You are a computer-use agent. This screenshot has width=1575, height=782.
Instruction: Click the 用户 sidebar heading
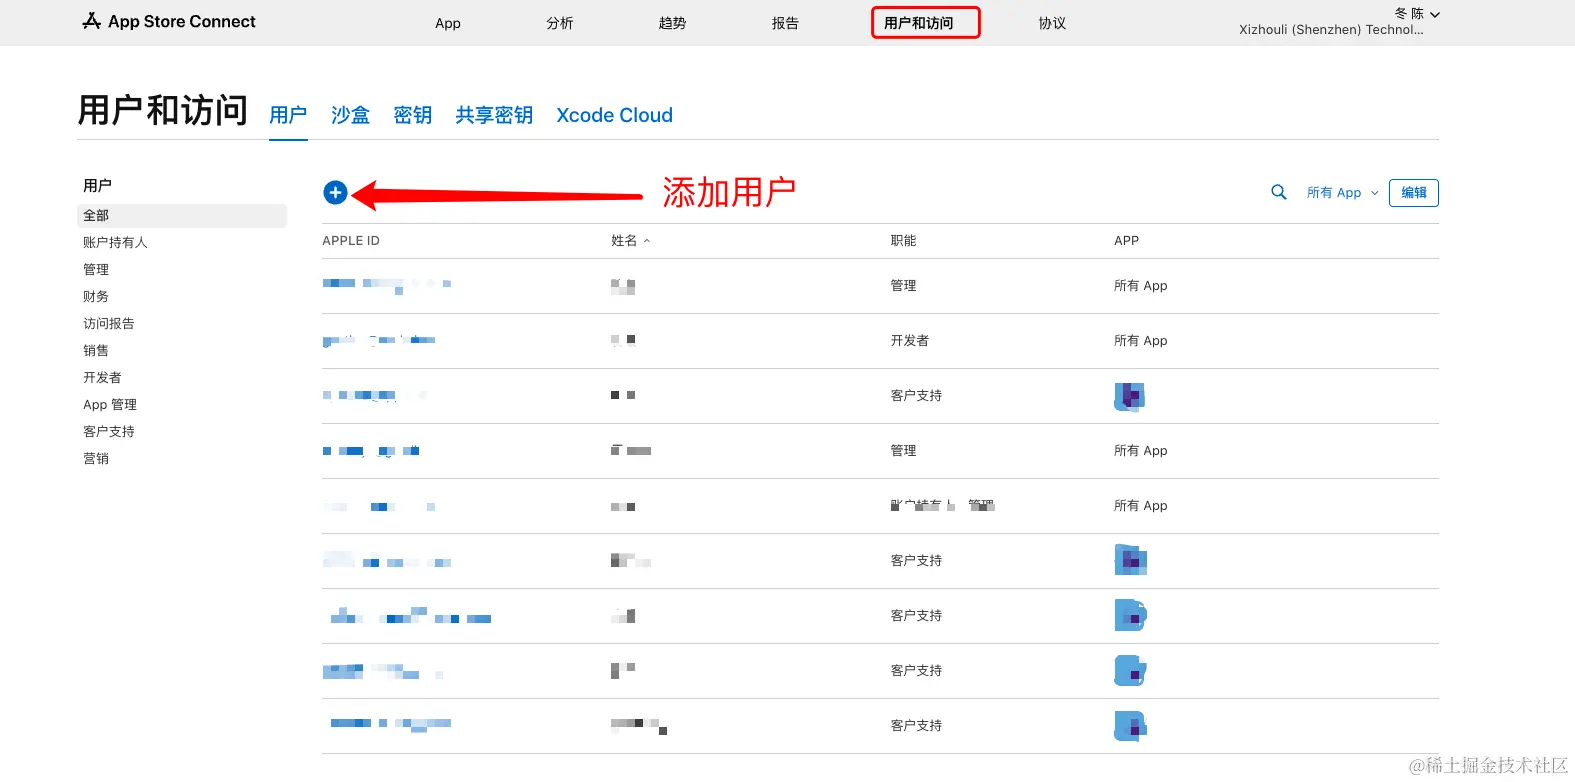97,186
